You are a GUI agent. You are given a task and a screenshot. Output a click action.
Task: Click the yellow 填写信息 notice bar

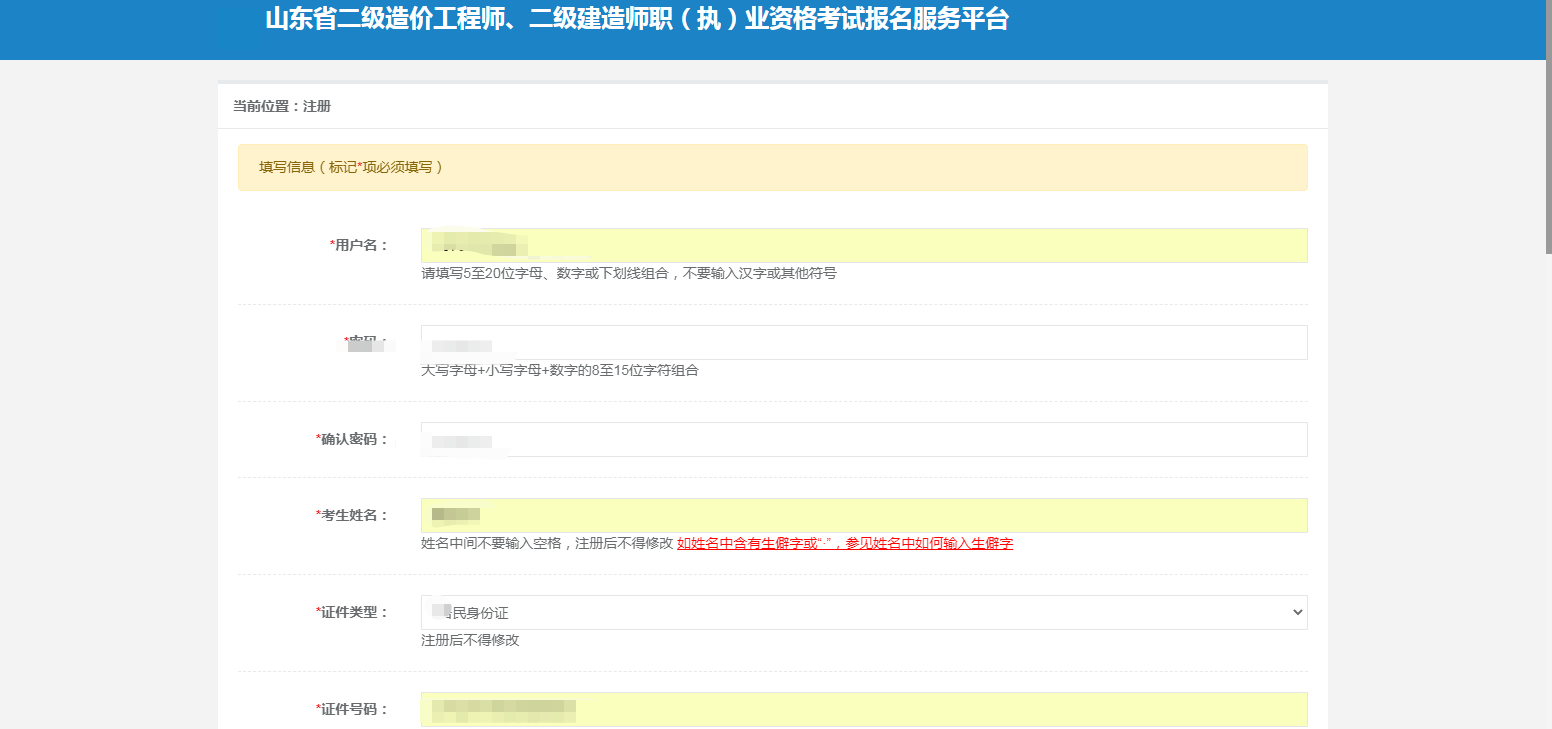(770, 166)
